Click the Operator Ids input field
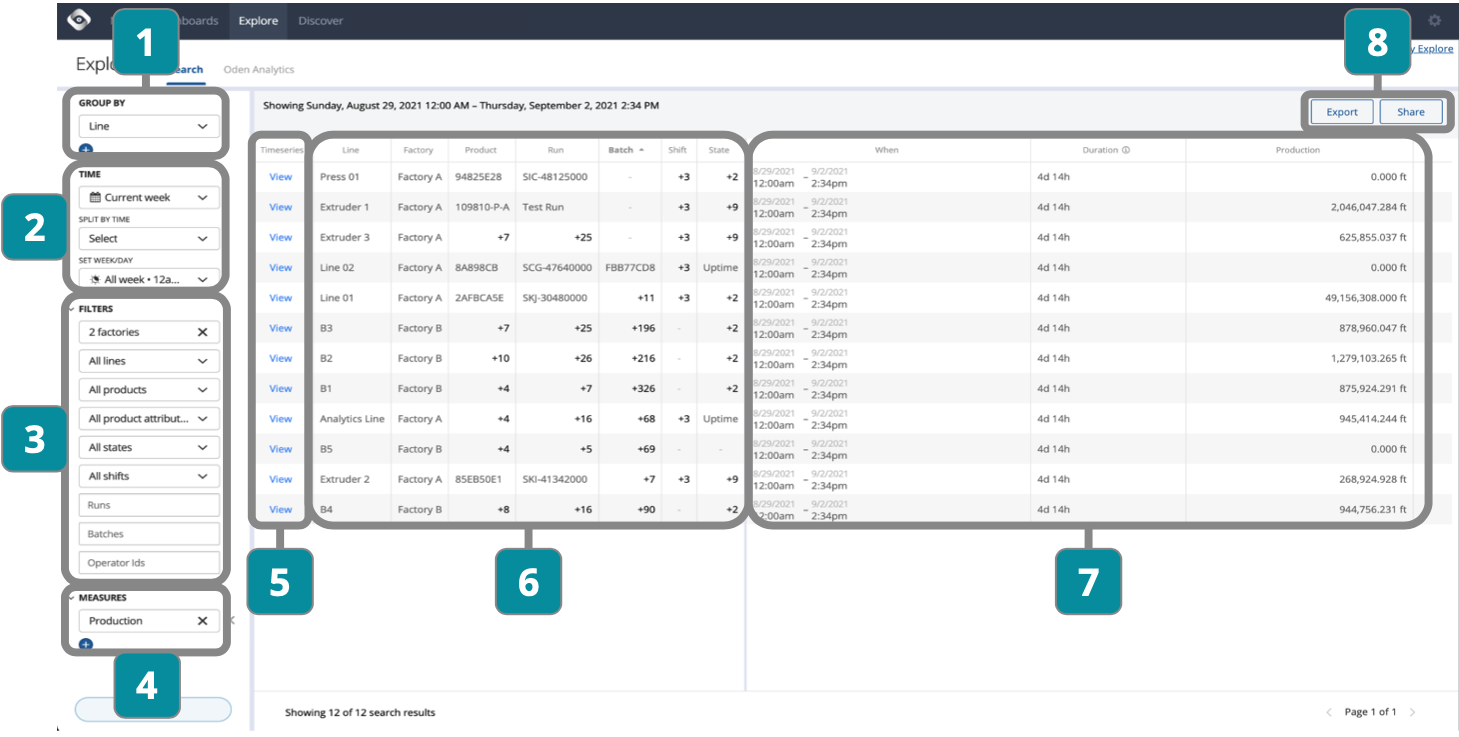 point(148,563)
